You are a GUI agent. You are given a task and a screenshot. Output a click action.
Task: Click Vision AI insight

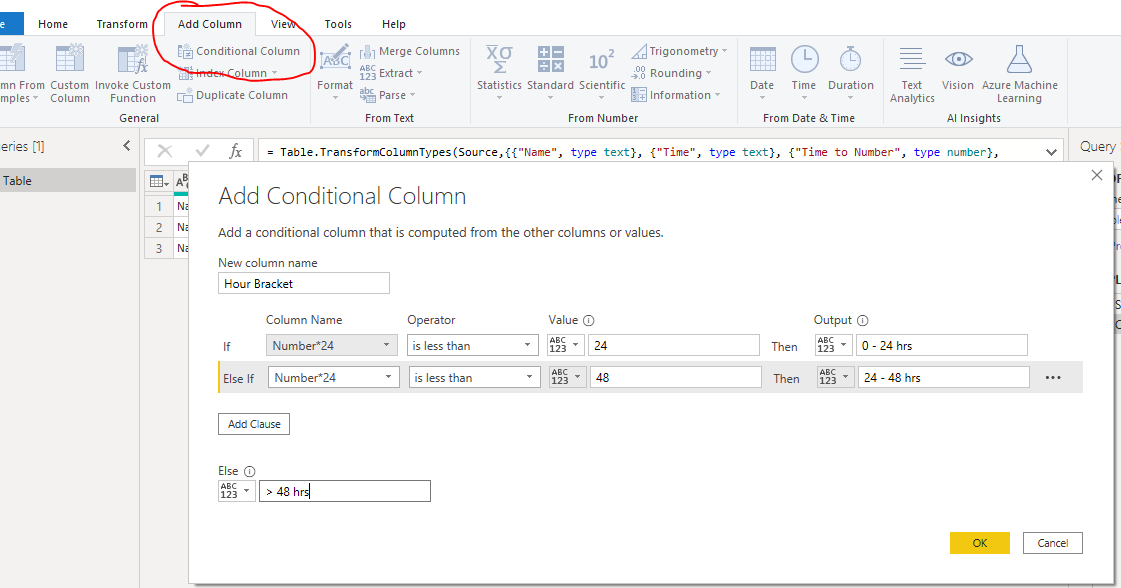pyautogui.click(x=958, y=68)
